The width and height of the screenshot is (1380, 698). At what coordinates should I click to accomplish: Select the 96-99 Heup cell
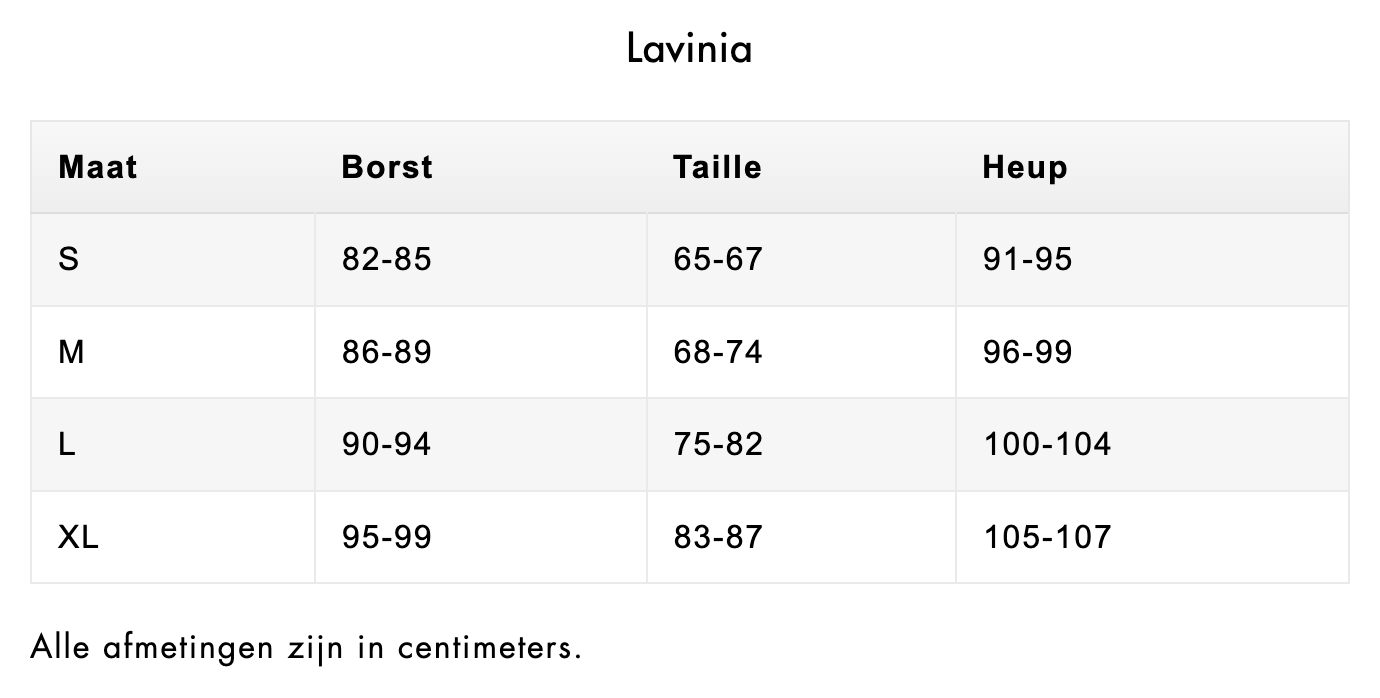[x=1027, y=352]
